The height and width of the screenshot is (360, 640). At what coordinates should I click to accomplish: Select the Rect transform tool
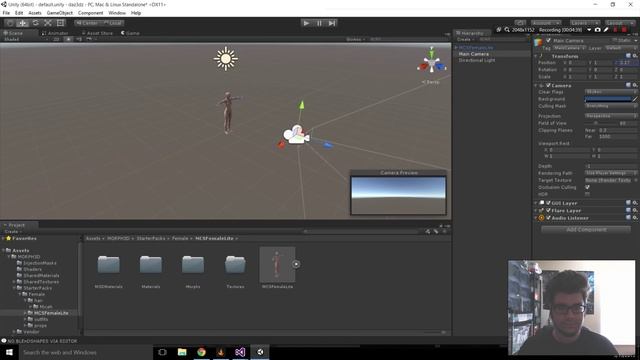click(x=61, y=23)
